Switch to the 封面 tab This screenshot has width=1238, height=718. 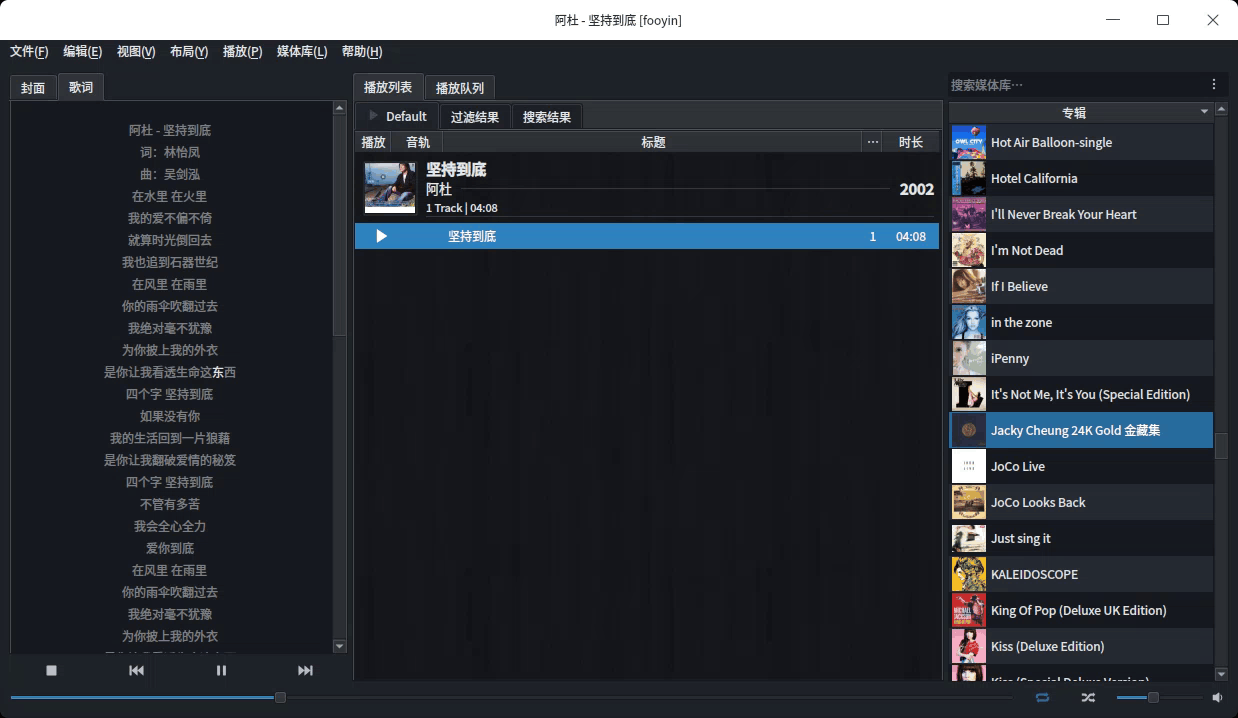[x=33, y=88]
